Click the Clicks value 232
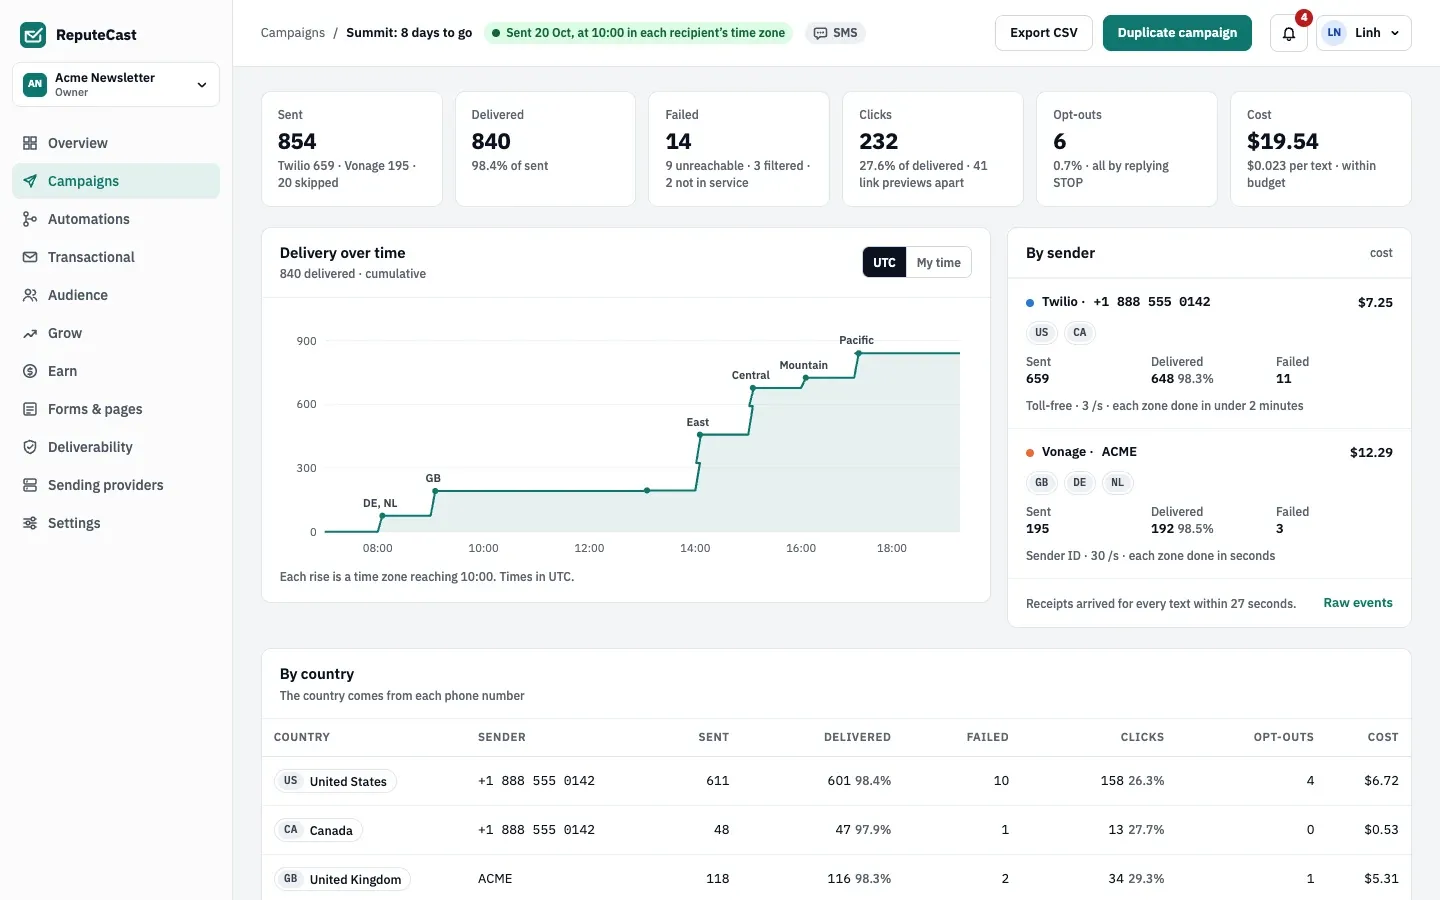The image size is (1440, 900). (x=879, y=142)
